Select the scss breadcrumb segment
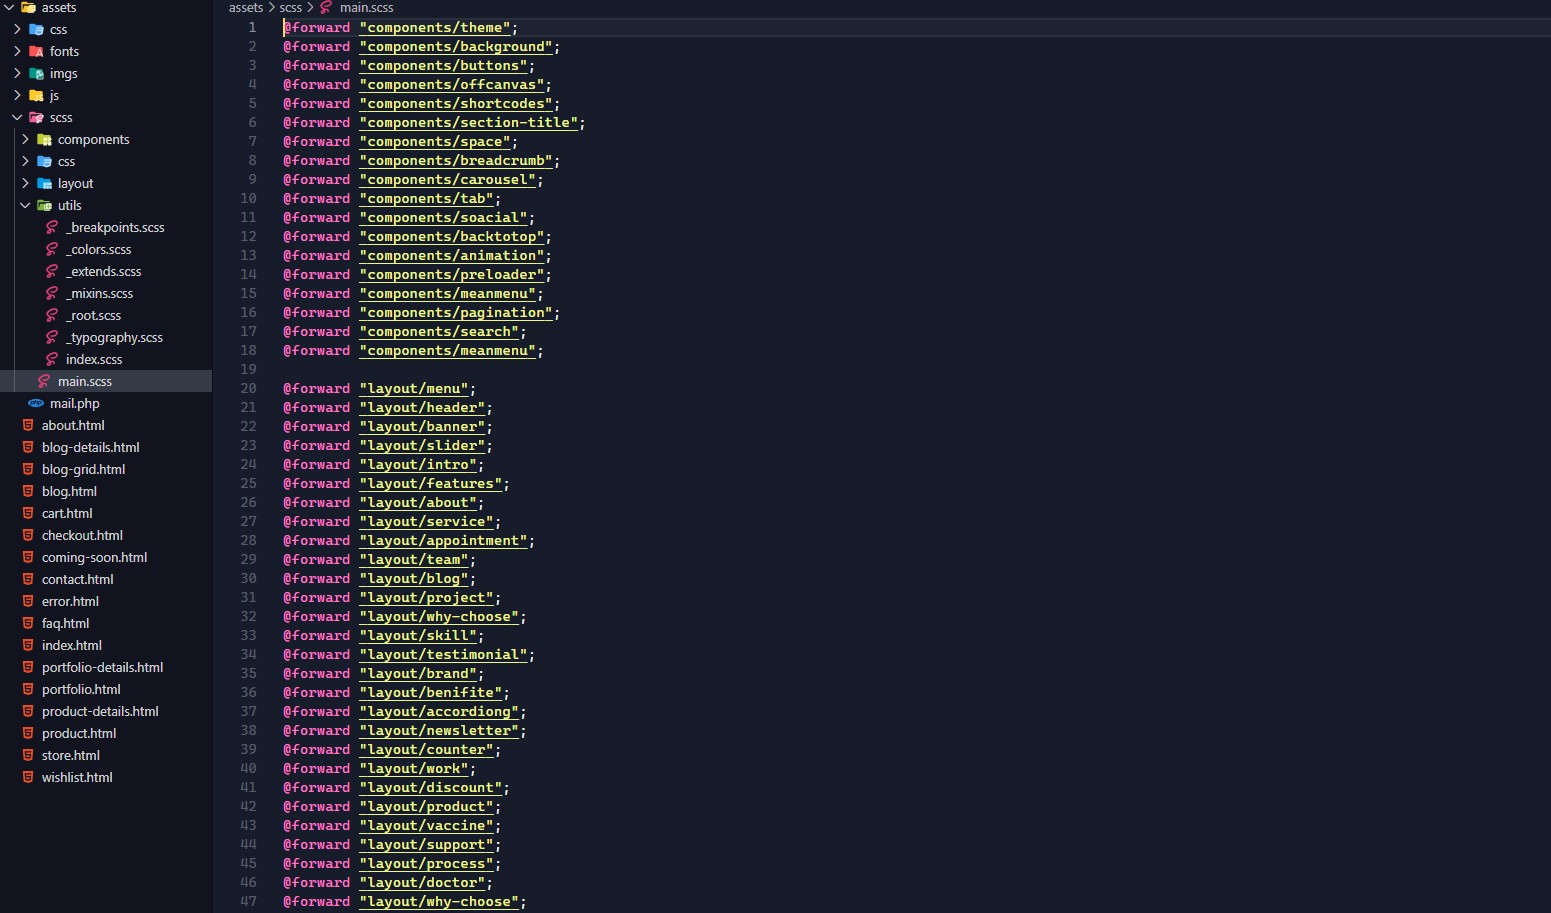 [x=290, y=8]
